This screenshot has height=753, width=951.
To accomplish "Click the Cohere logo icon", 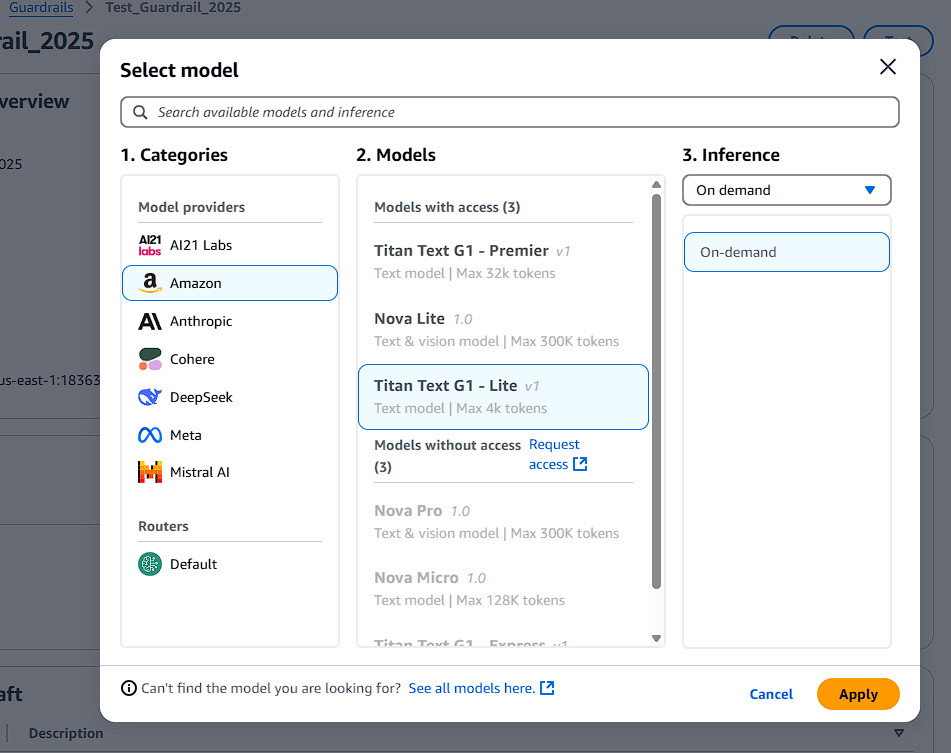I will click(x=150, y=359).
